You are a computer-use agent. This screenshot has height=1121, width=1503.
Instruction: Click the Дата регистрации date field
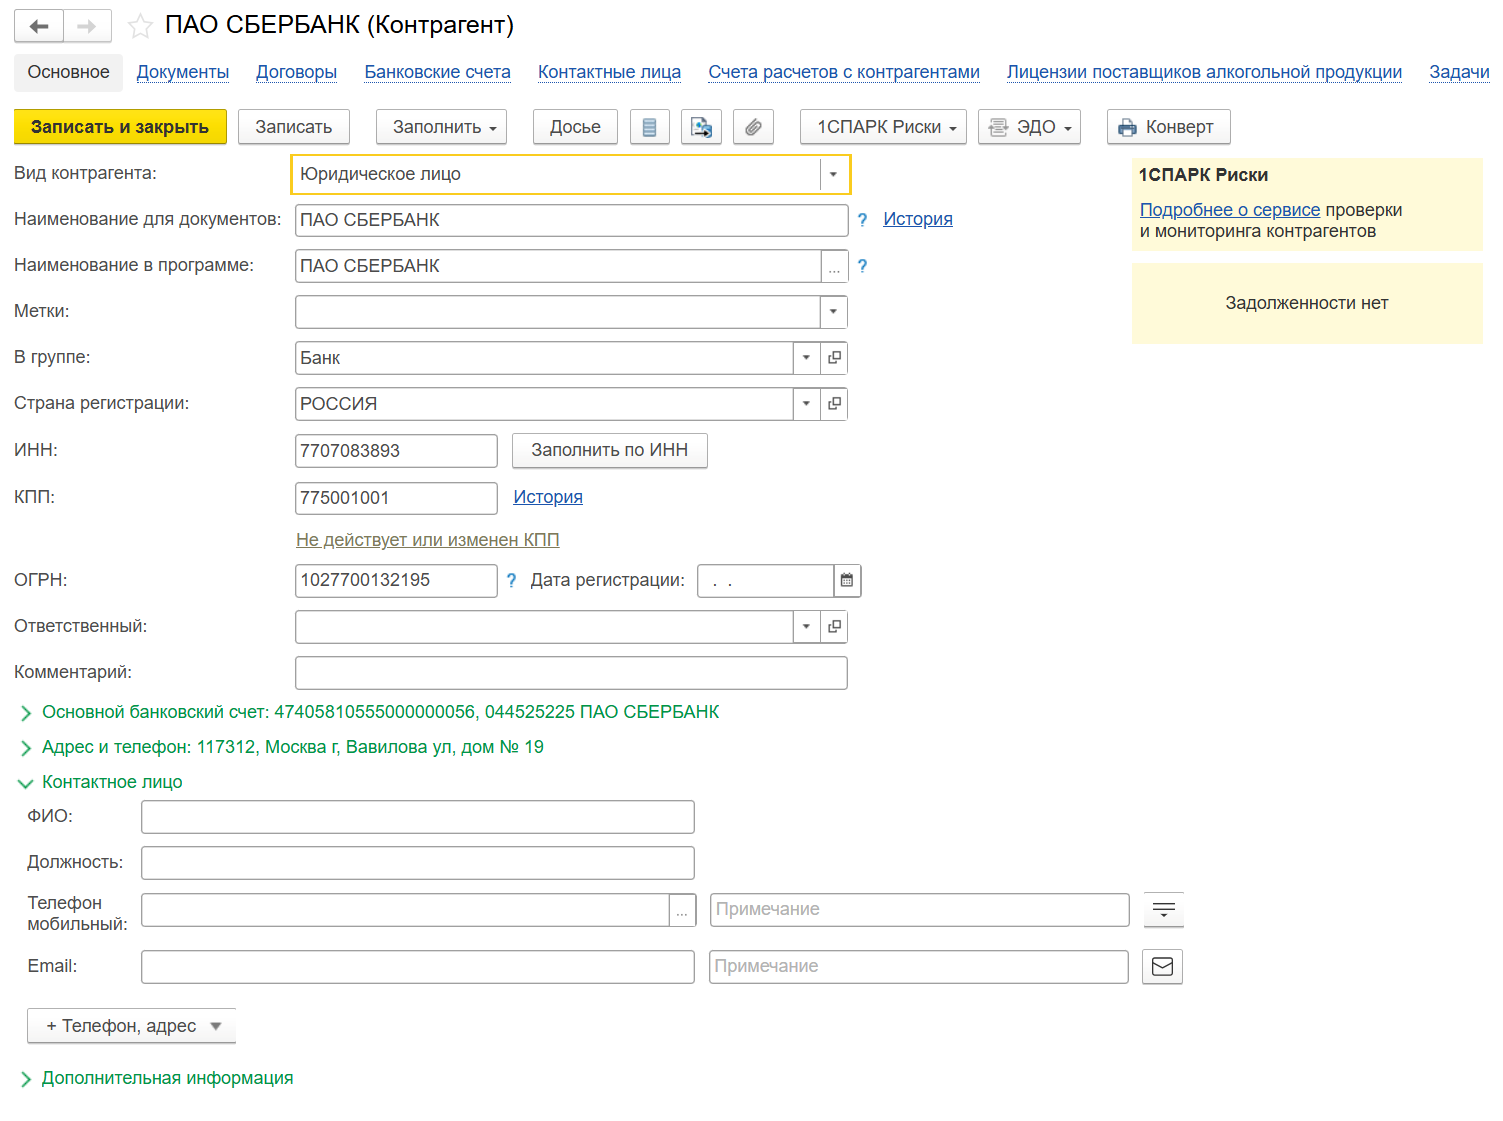[766, 581]
